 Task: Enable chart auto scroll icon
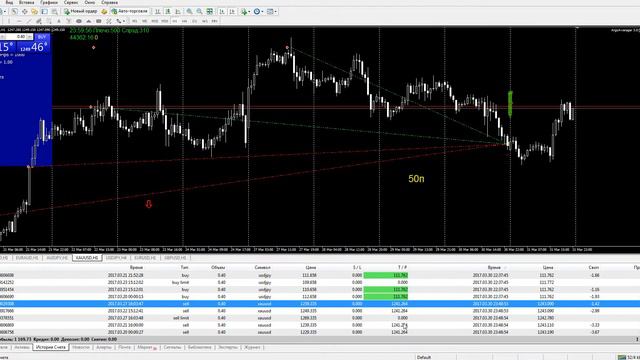click(x=221, y=11)
